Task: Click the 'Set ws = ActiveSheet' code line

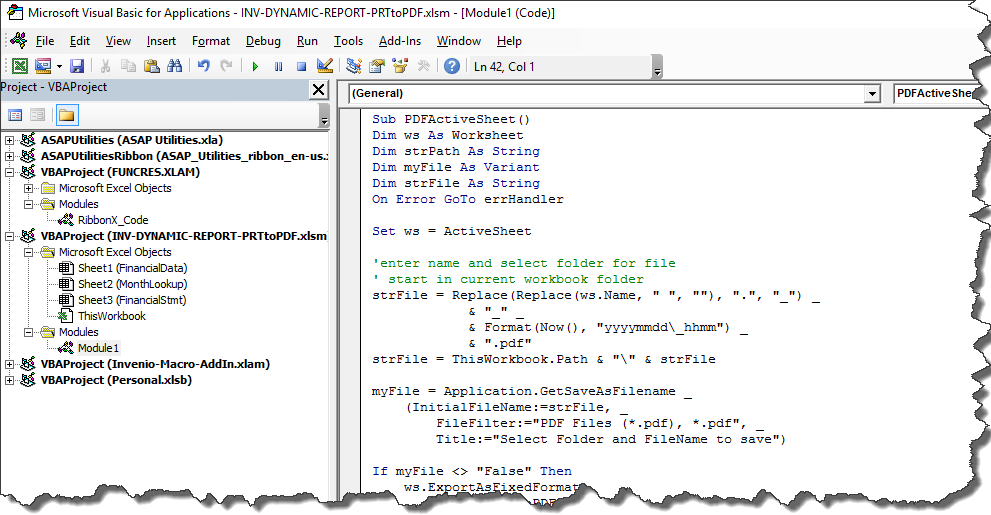Action: 452,231
